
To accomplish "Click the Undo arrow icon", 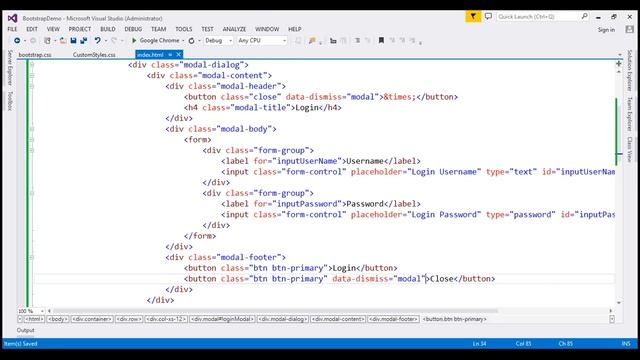I will click(x=97, y=40).
